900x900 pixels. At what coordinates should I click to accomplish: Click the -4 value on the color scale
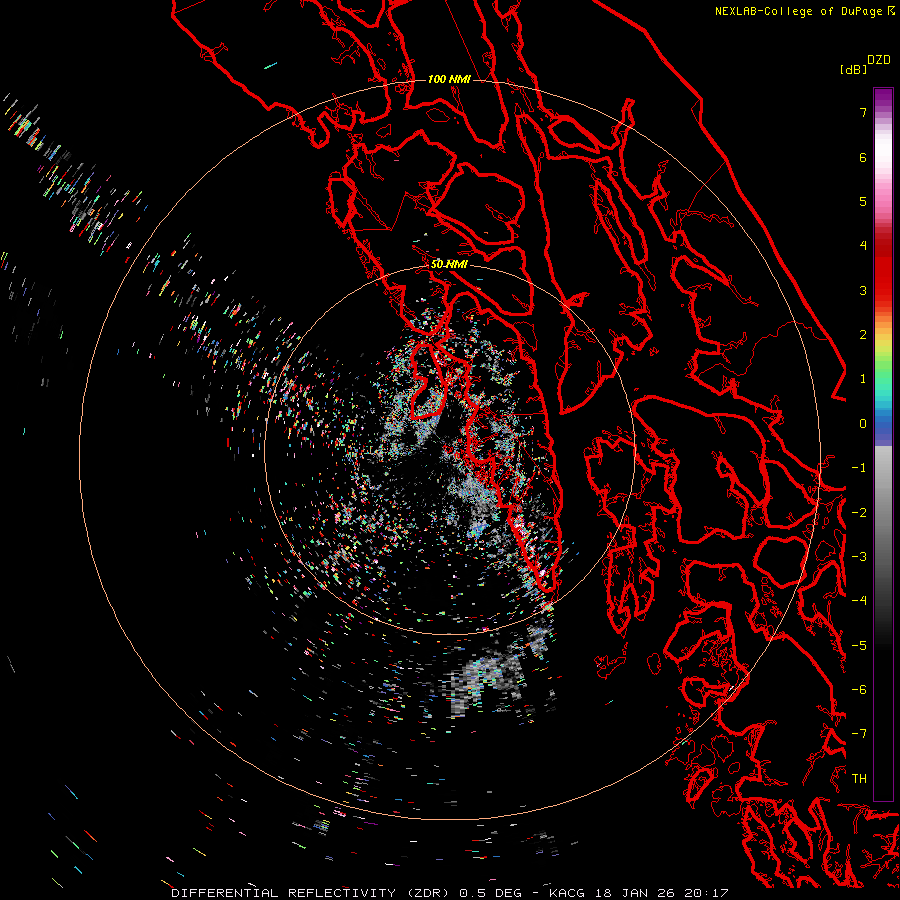(859, 601)
